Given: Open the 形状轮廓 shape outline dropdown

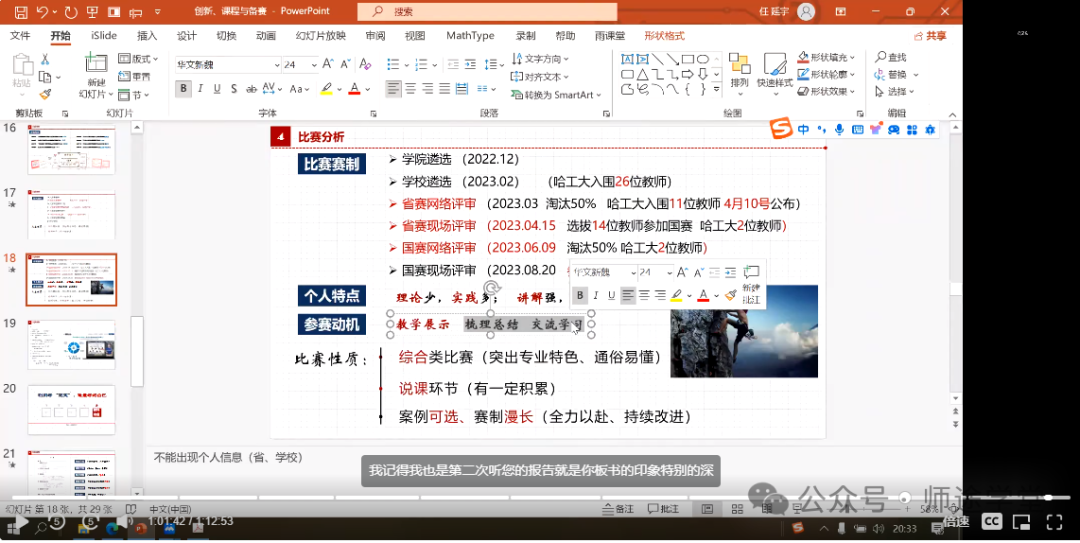Looking at the screenshot, I should (826, 74).
